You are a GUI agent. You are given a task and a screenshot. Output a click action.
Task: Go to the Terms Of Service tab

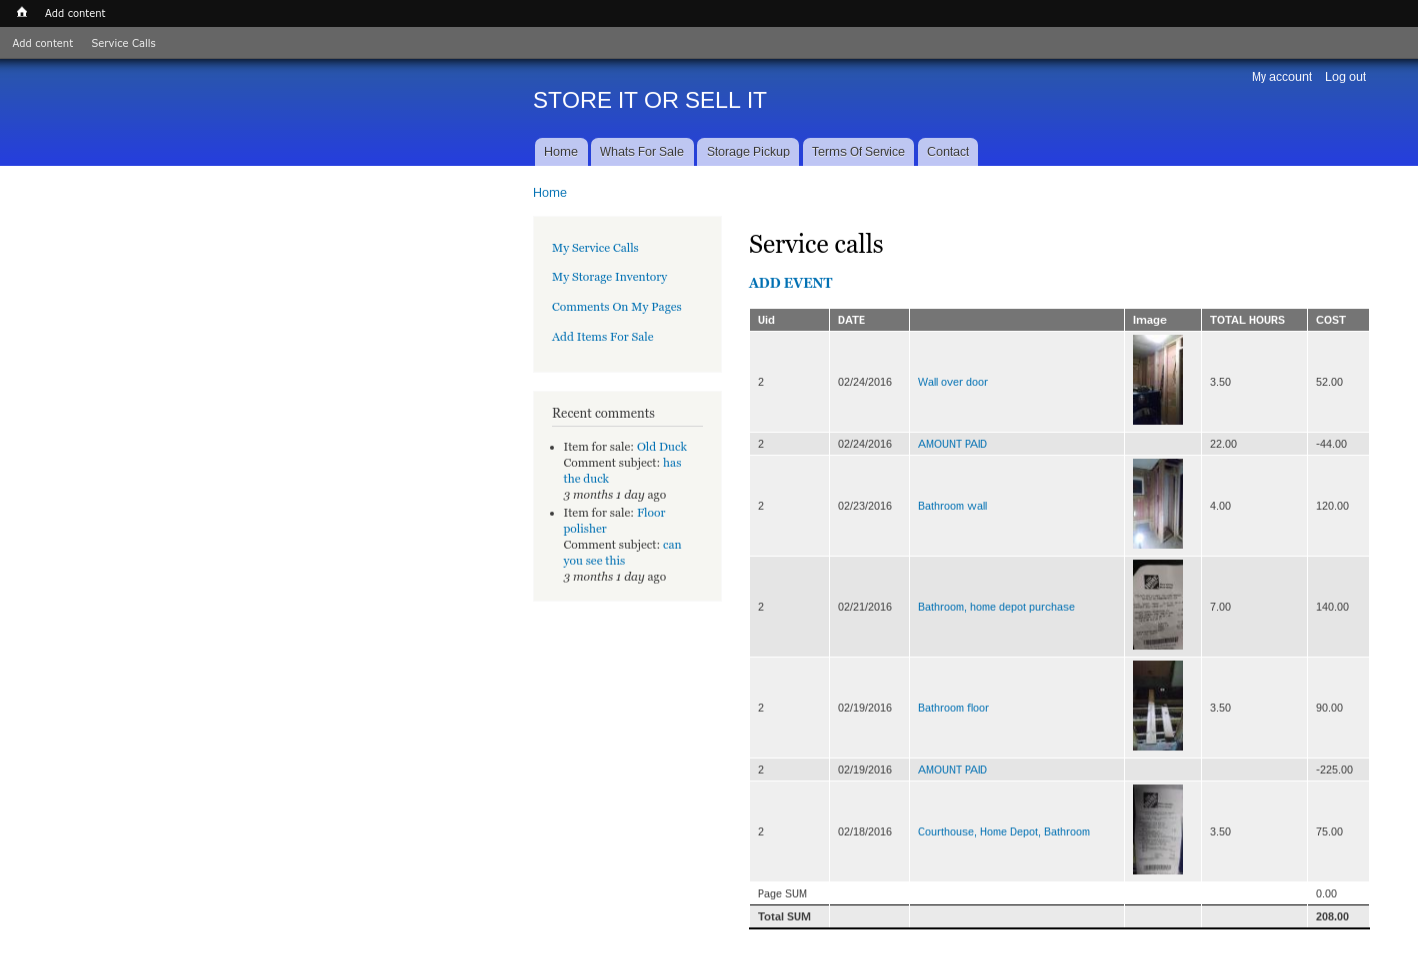[x=857, y=152]
